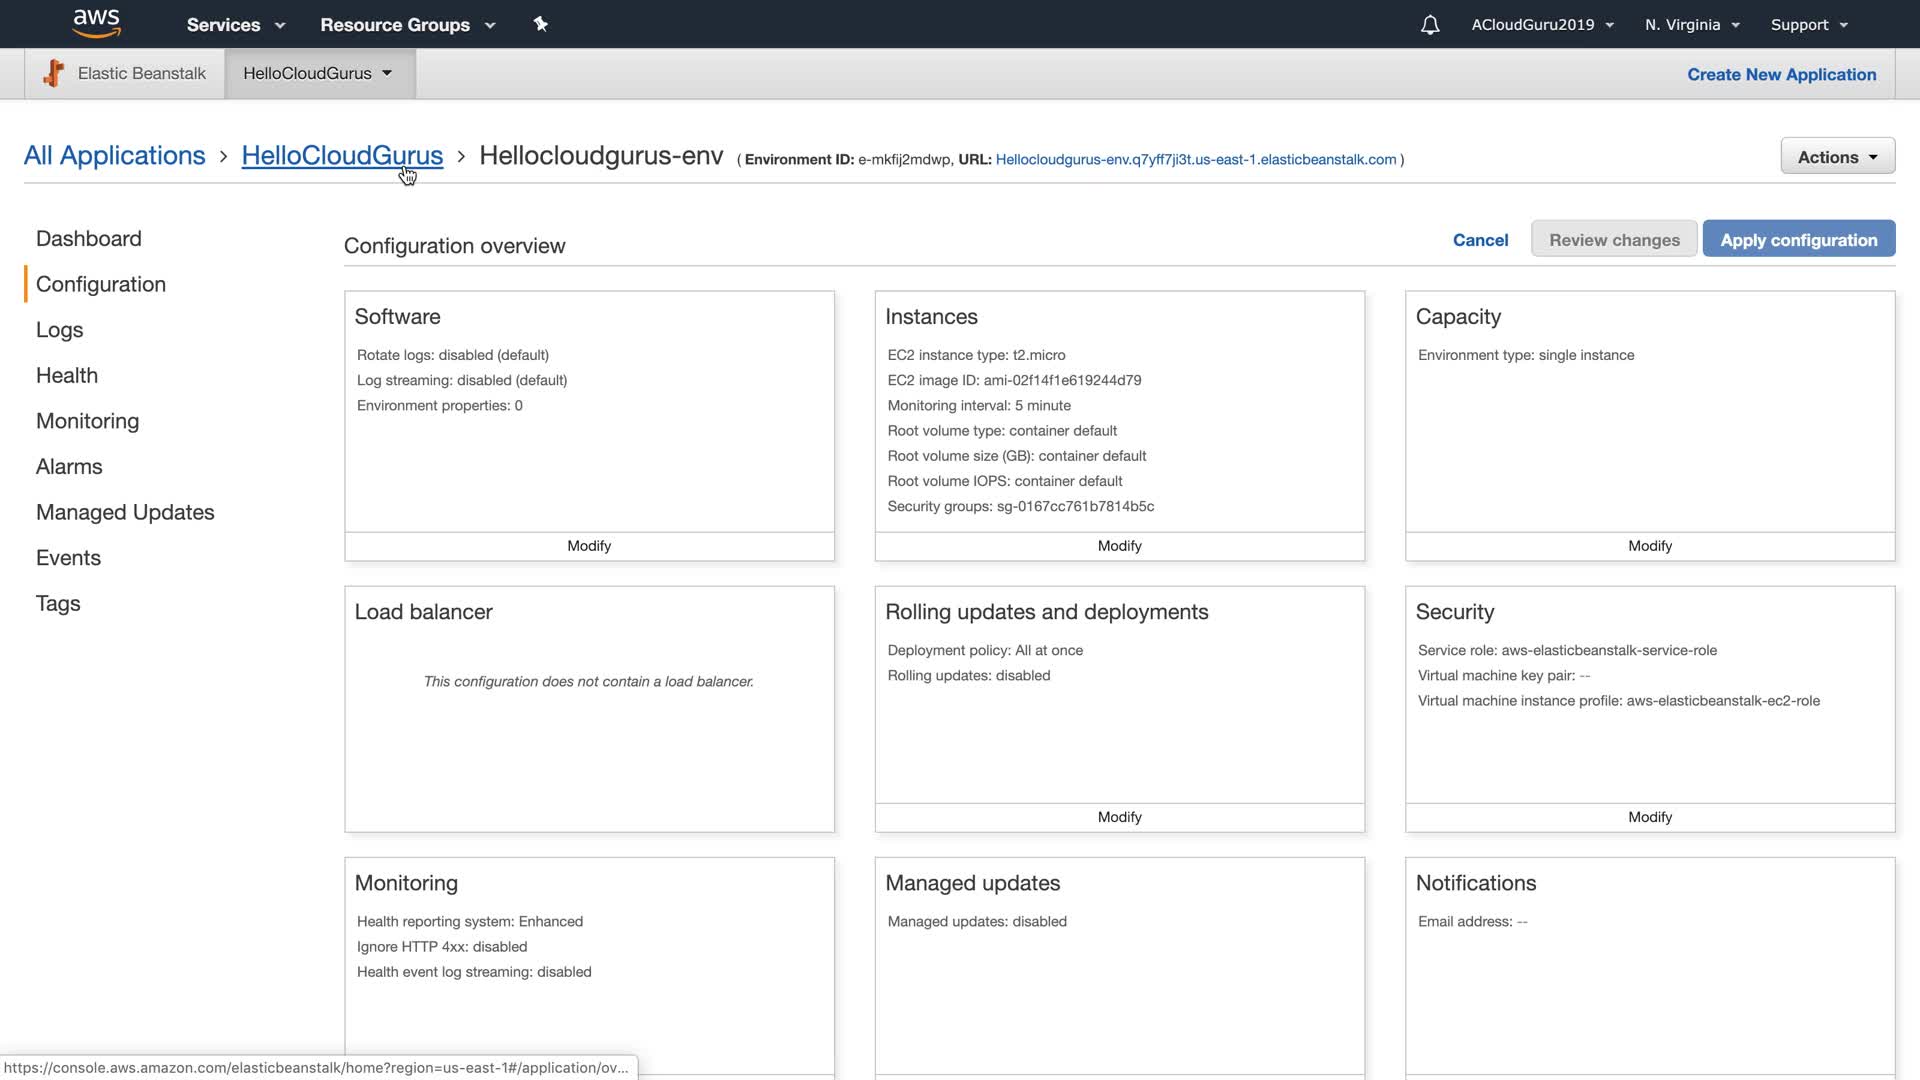
Task: Click the pushpin shortcut icon
Action: pyautogui.click(x=541, y=24)
